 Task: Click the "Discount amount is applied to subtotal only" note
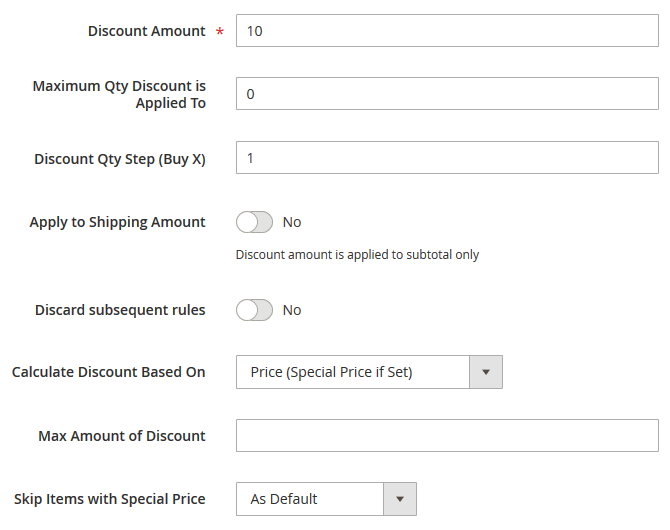(x=357, y=255)
